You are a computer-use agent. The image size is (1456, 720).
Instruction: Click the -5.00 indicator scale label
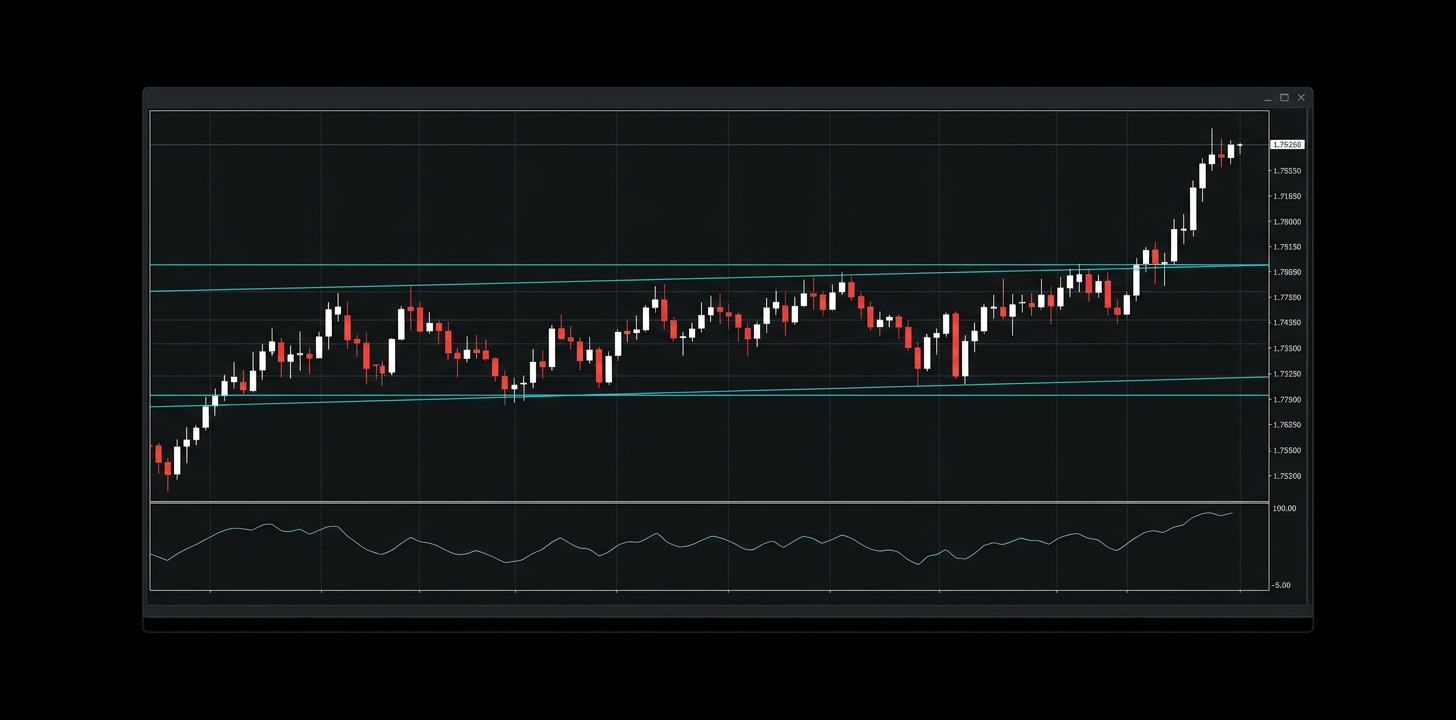coord(1283,585)
